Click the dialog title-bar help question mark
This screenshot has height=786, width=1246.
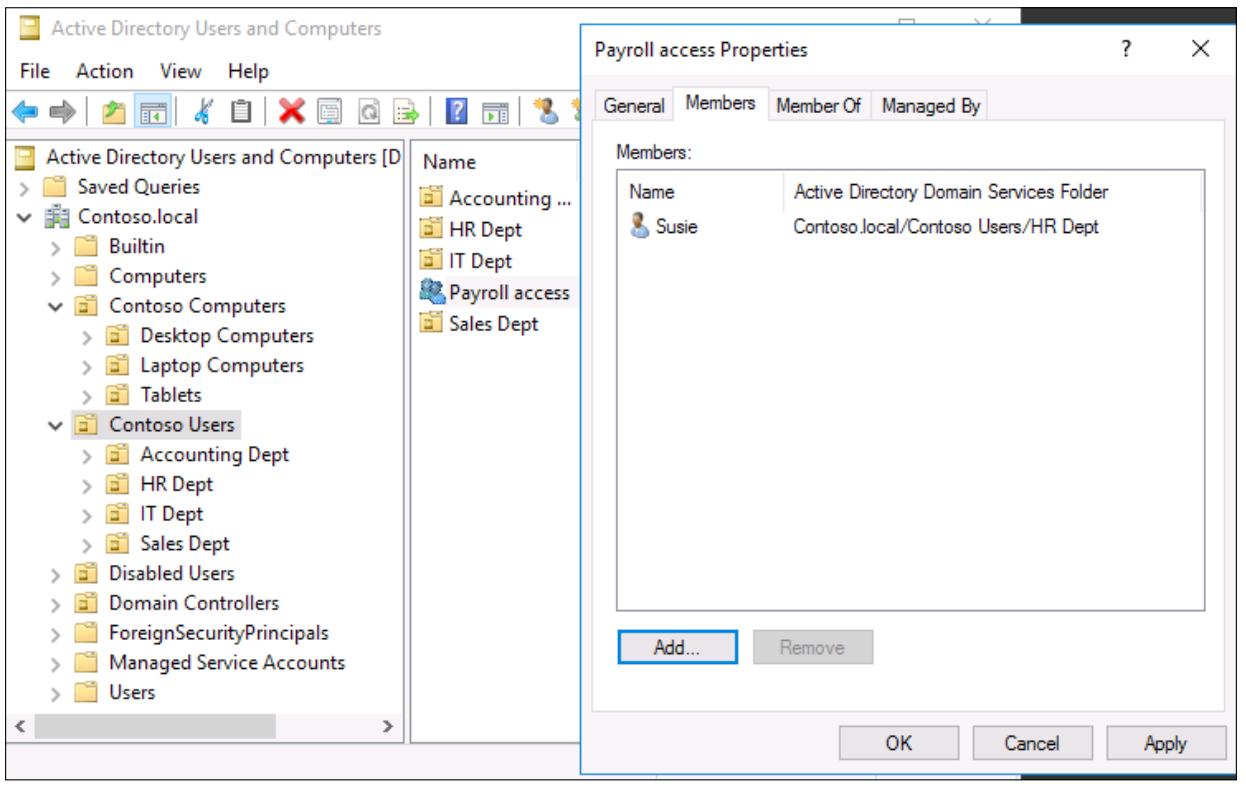(x=1126, y=50)
